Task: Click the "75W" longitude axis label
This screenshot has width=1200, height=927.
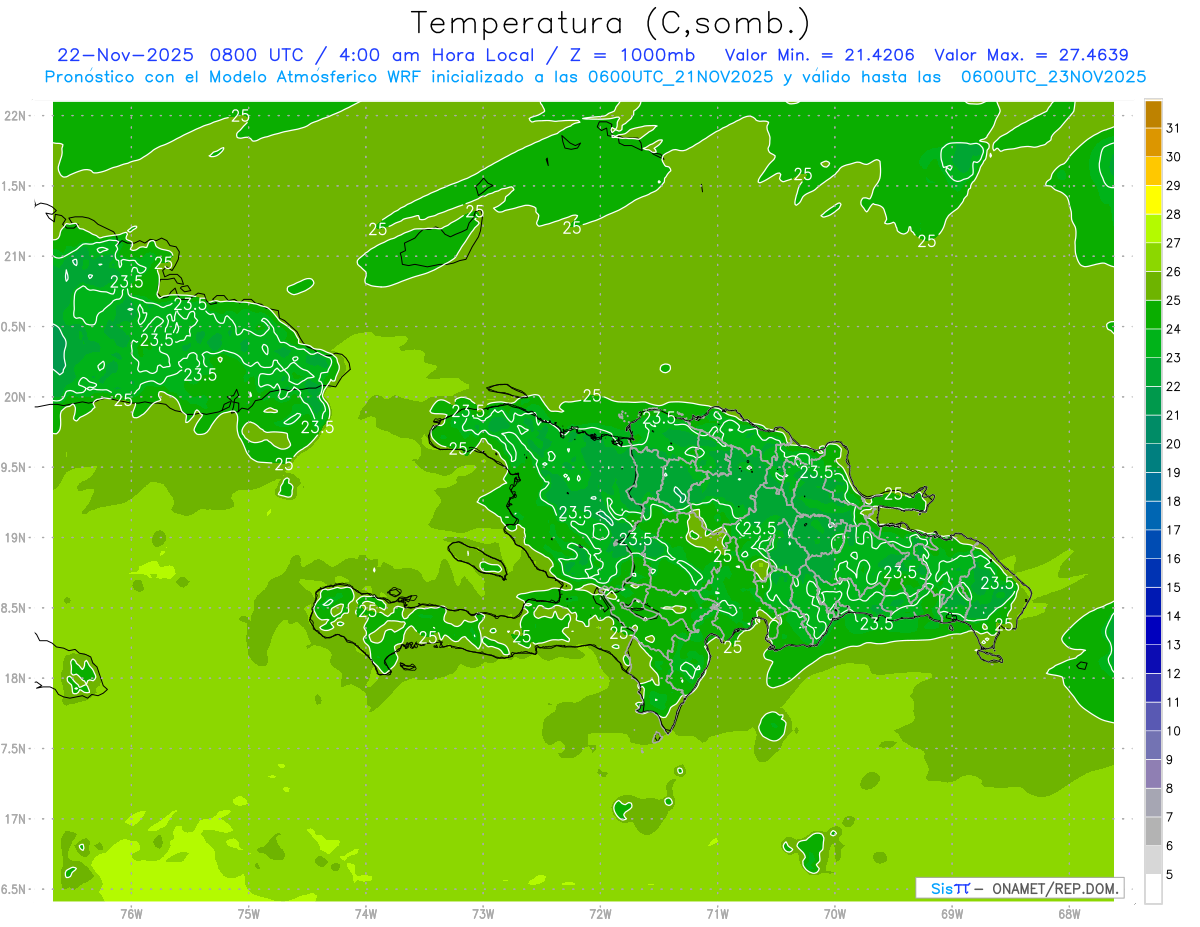Action: click(248, 913)
